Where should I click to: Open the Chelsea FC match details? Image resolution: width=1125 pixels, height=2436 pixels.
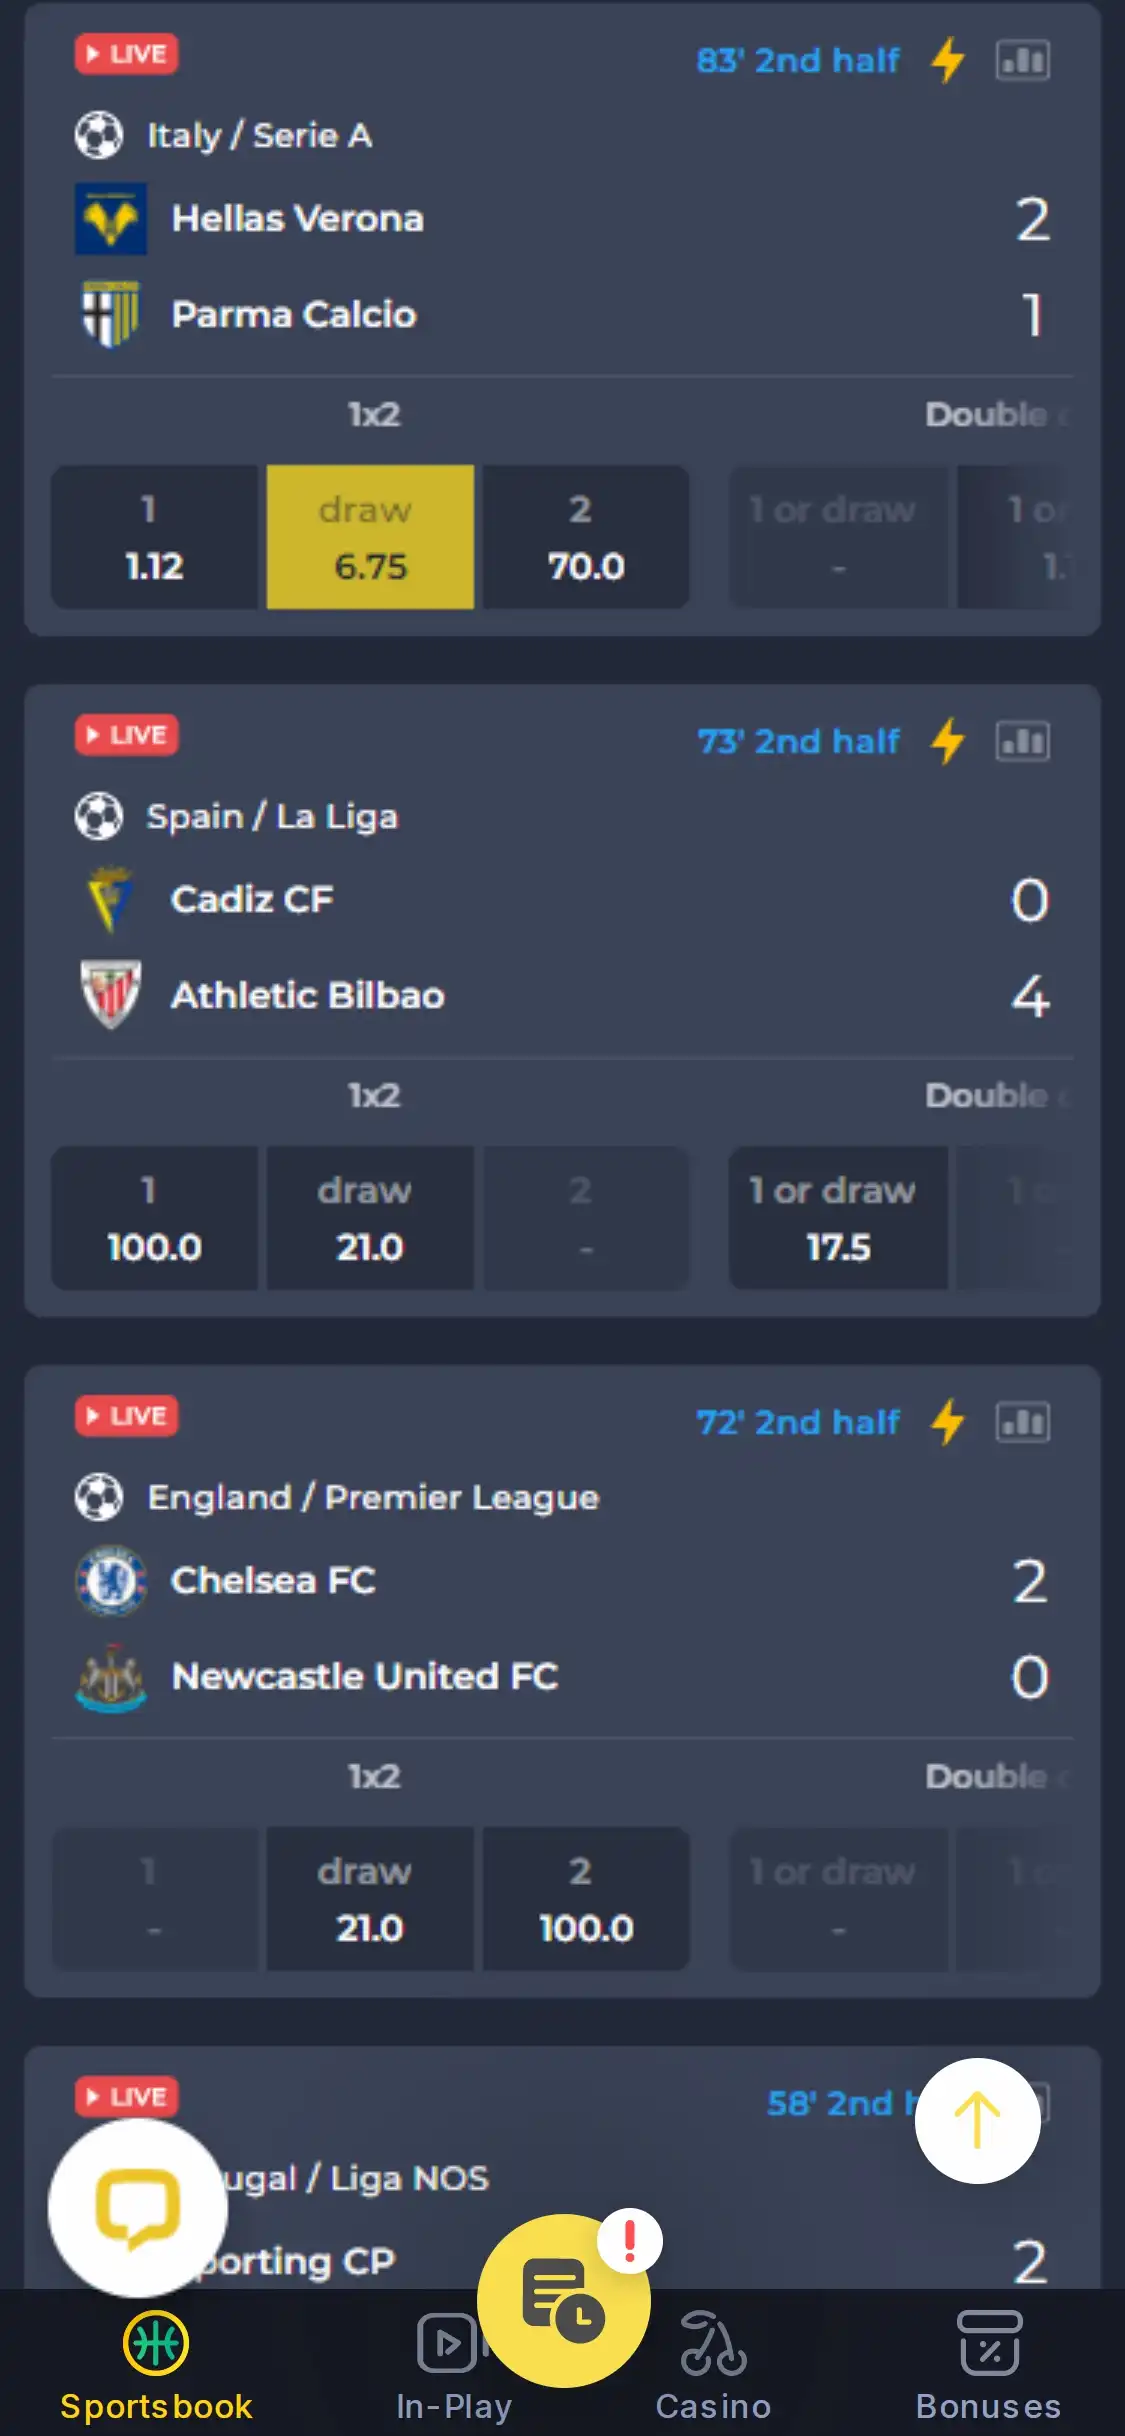click(x=273, y=1581)
